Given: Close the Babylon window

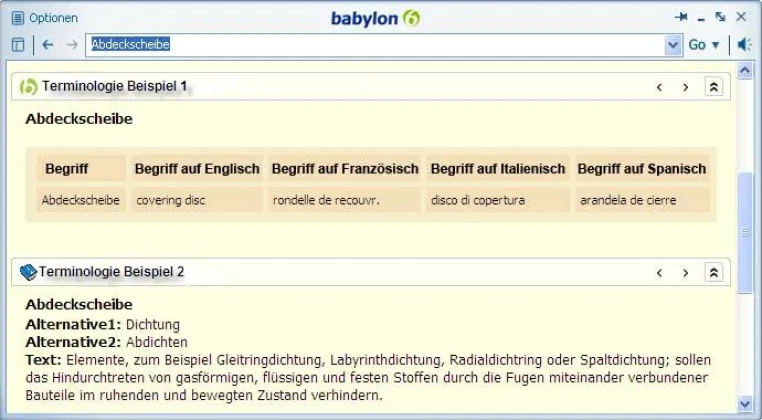Looking at the screenshot, I should [741, 17].
